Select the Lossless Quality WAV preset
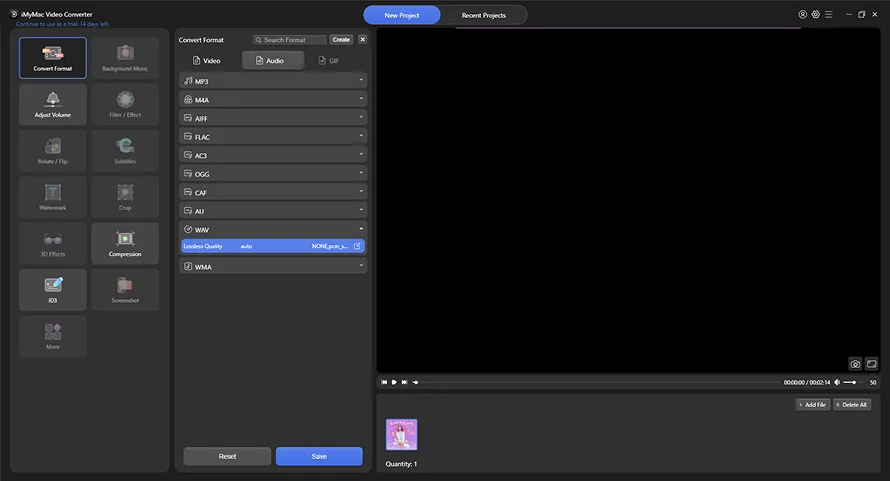 pyautogui.click(x=273, y=246)
